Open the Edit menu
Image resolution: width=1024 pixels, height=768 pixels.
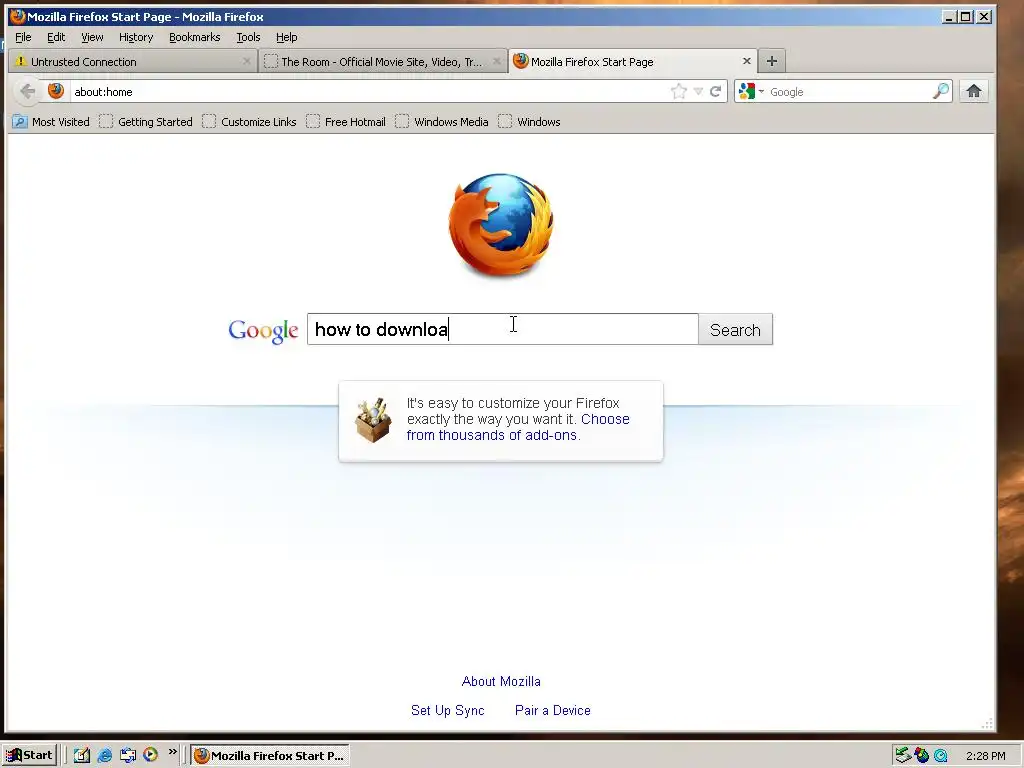56,37
